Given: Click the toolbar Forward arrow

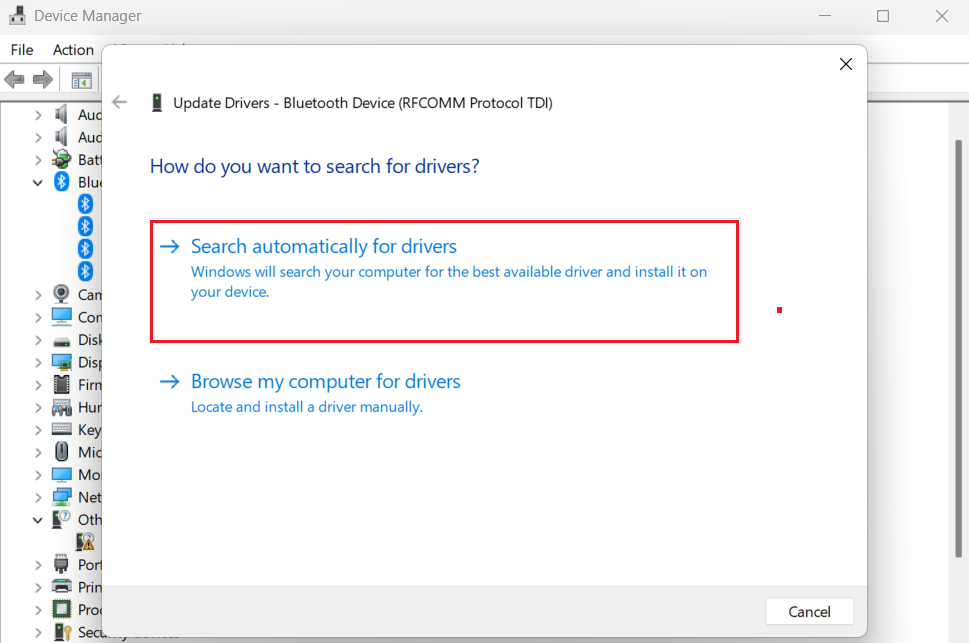Looking at the screenshot, I should (x=43, y=79).
